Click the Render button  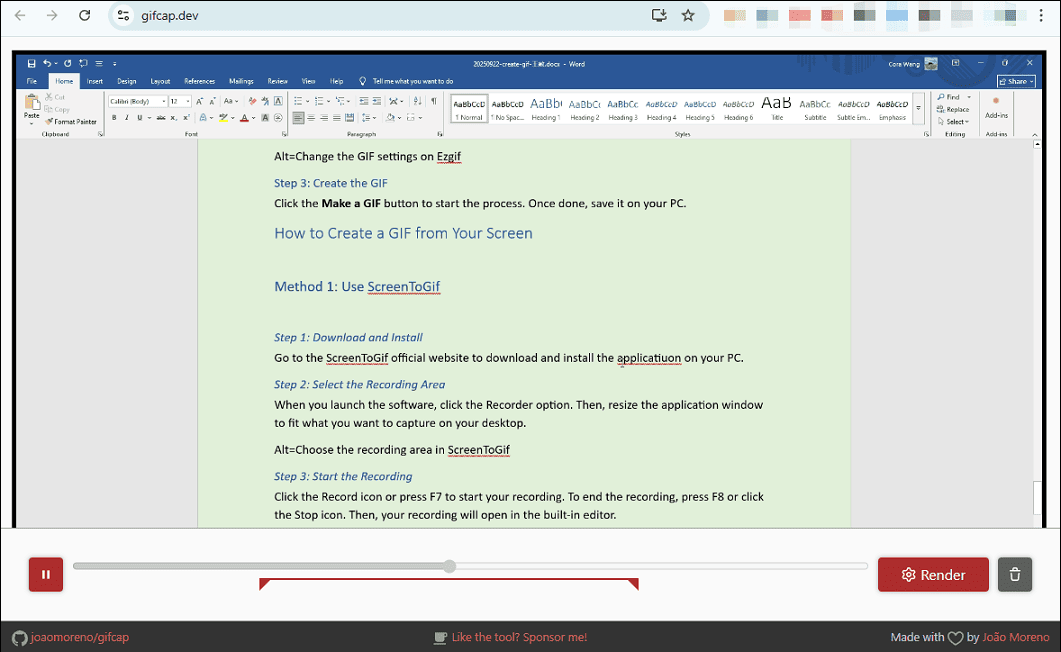click(933, 574)
